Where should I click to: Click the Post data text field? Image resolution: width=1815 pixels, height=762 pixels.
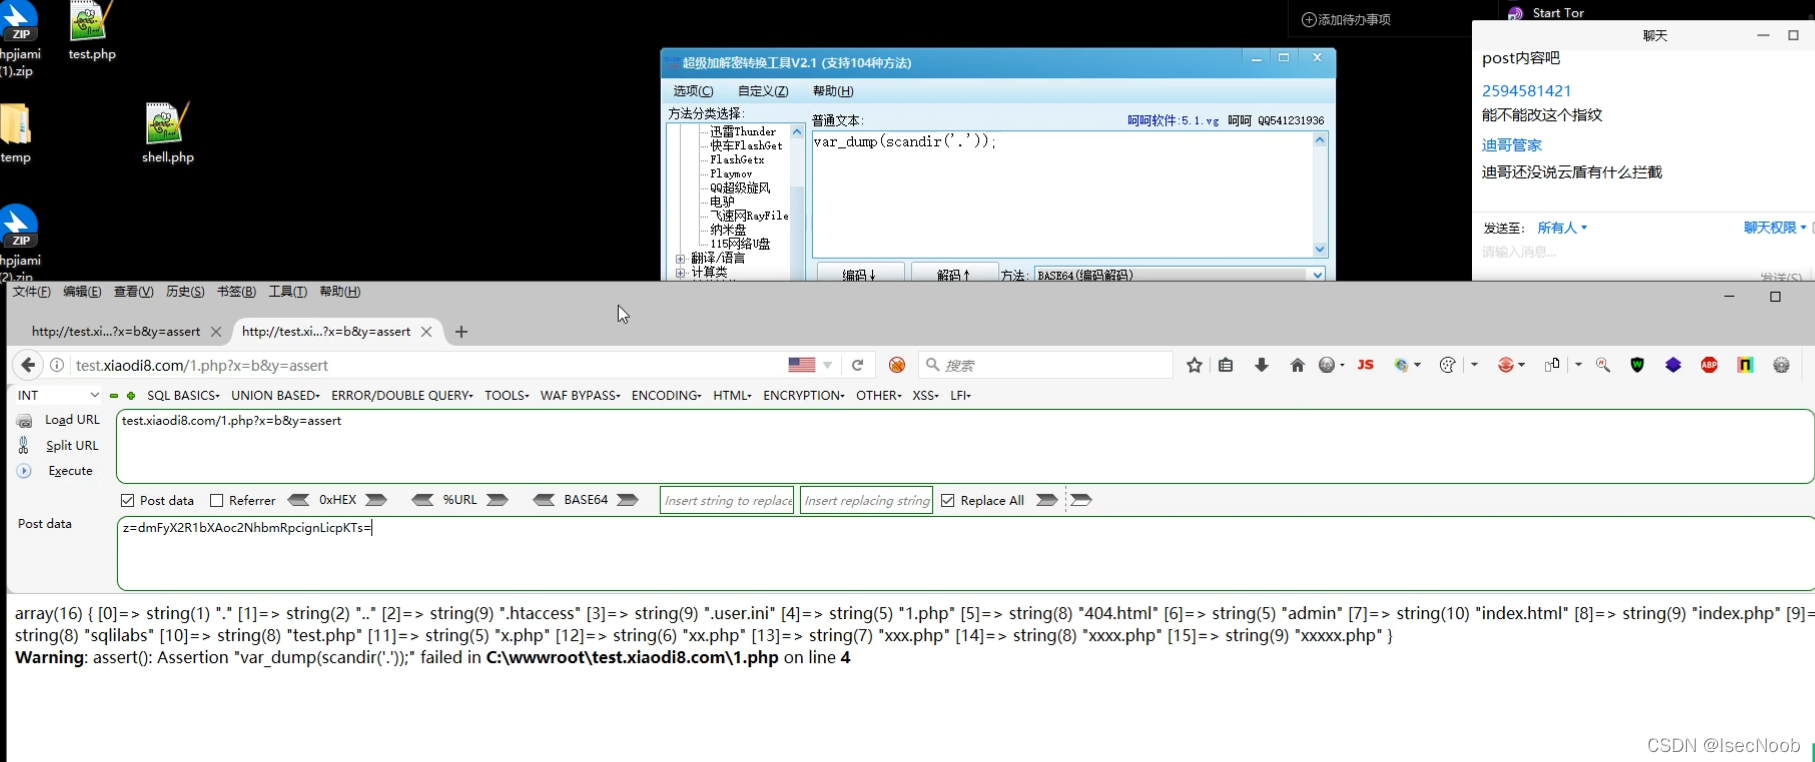(965, 554)
